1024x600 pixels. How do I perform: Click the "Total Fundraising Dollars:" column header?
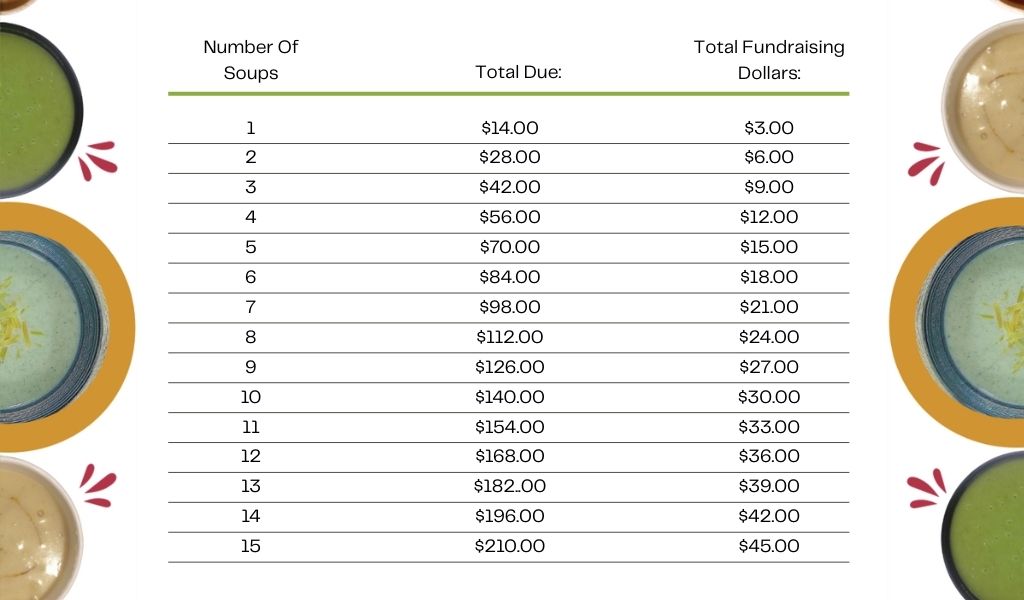(769, 60)
